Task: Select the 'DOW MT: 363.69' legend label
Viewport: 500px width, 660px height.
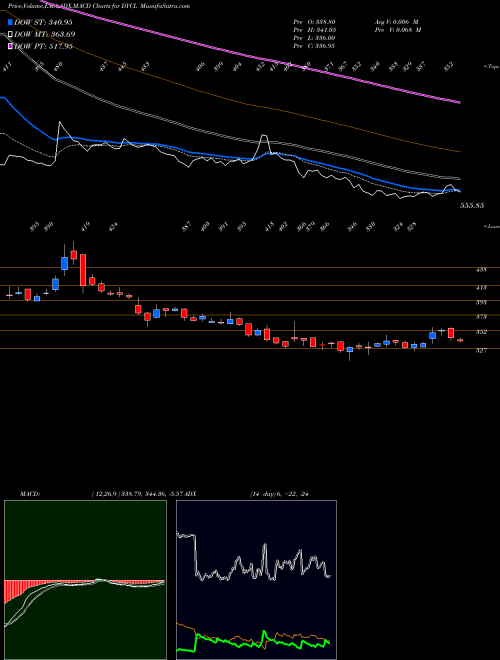Action: click(x=45, y=35)
